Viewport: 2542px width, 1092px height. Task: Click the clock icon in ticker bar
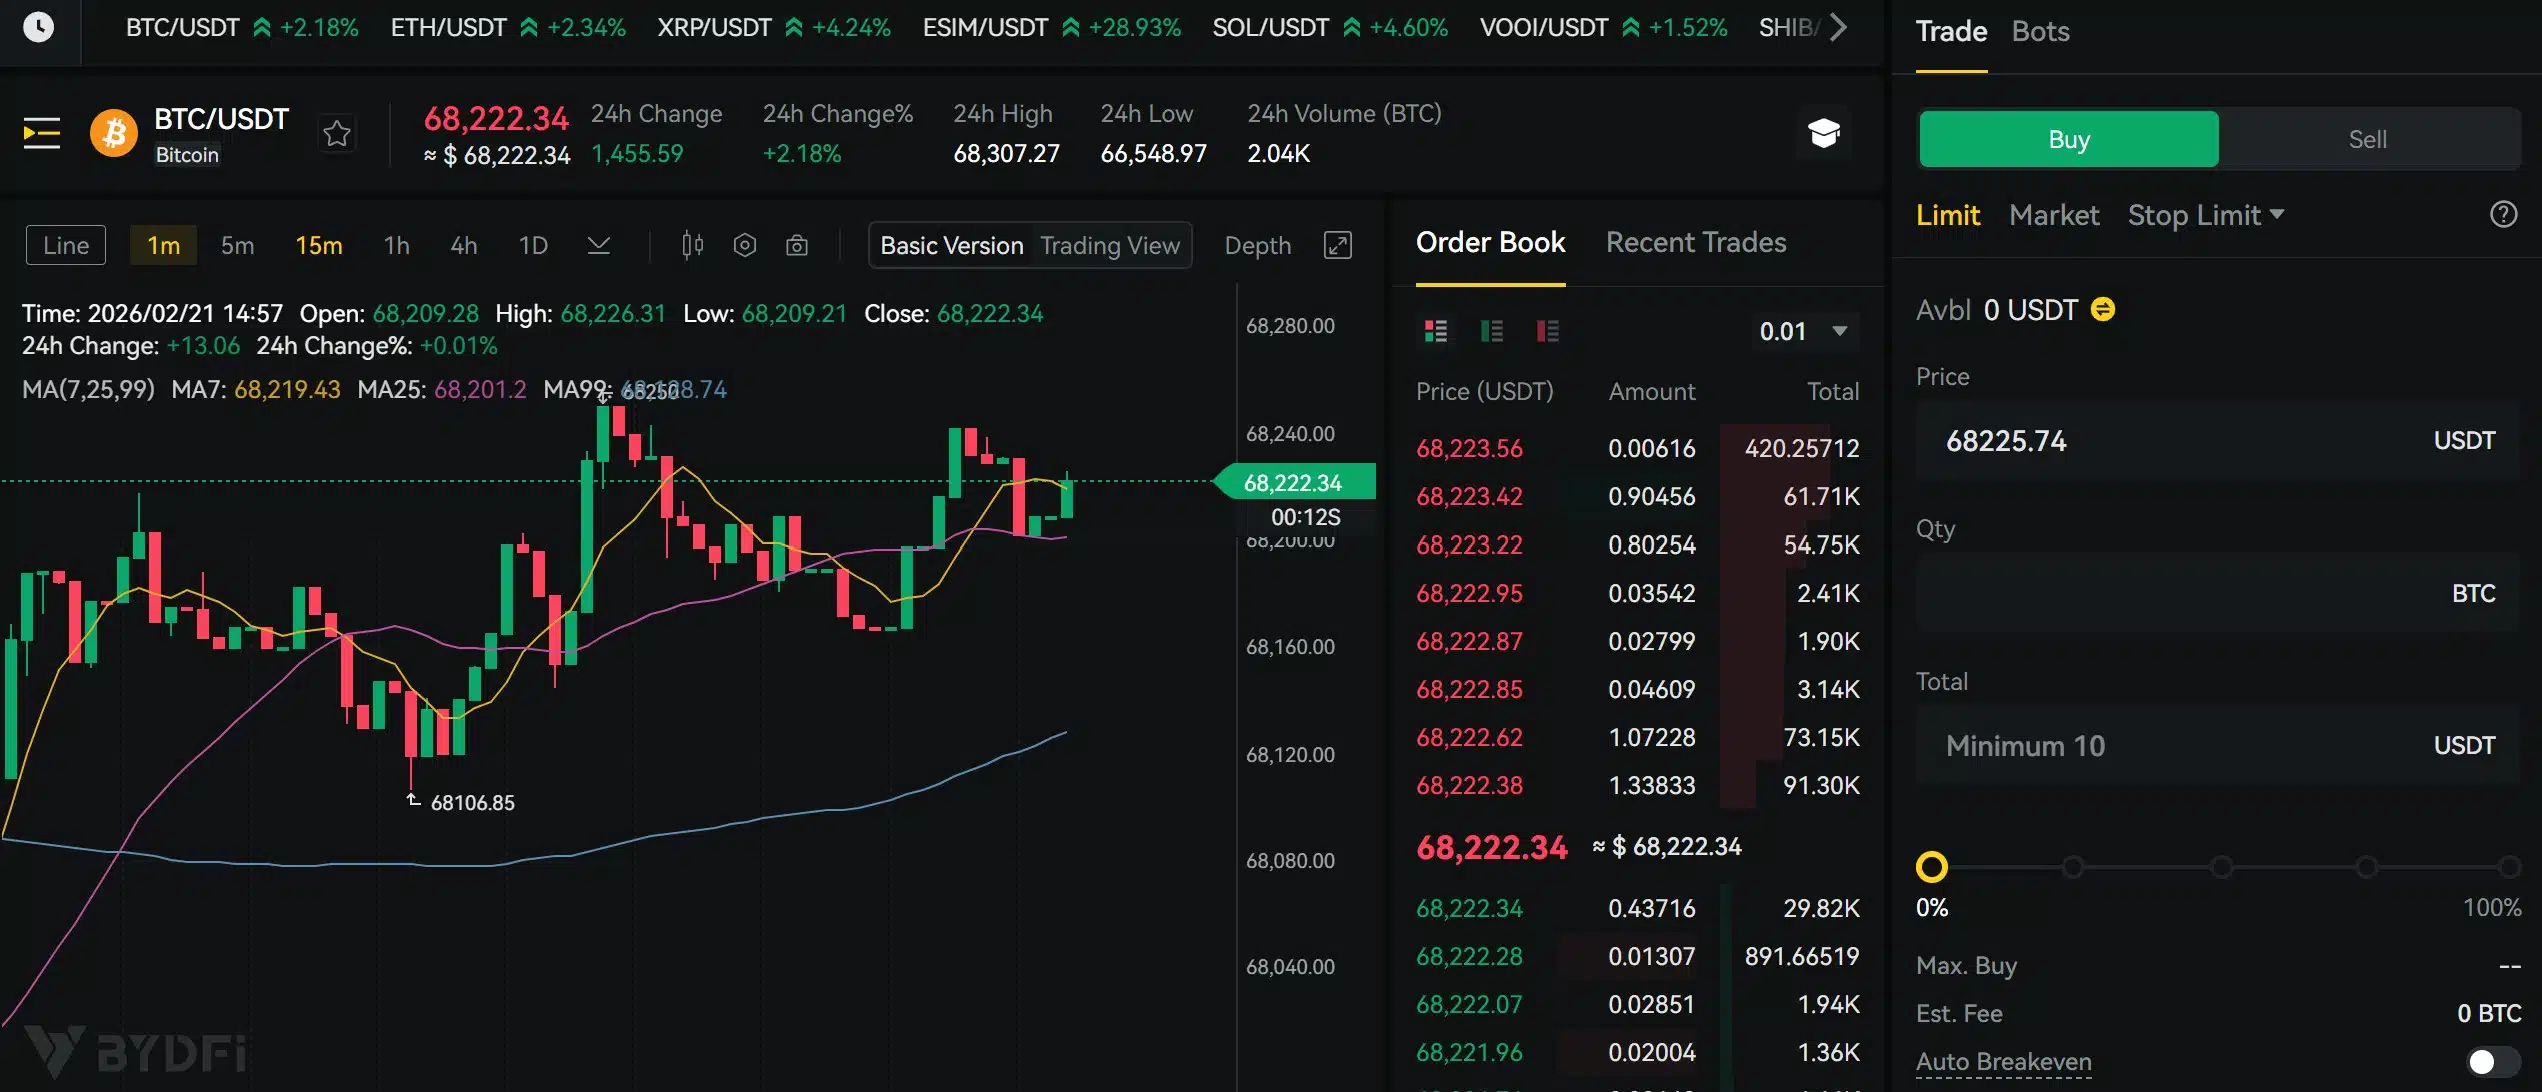pyautogui.click(x=38, y=27)
